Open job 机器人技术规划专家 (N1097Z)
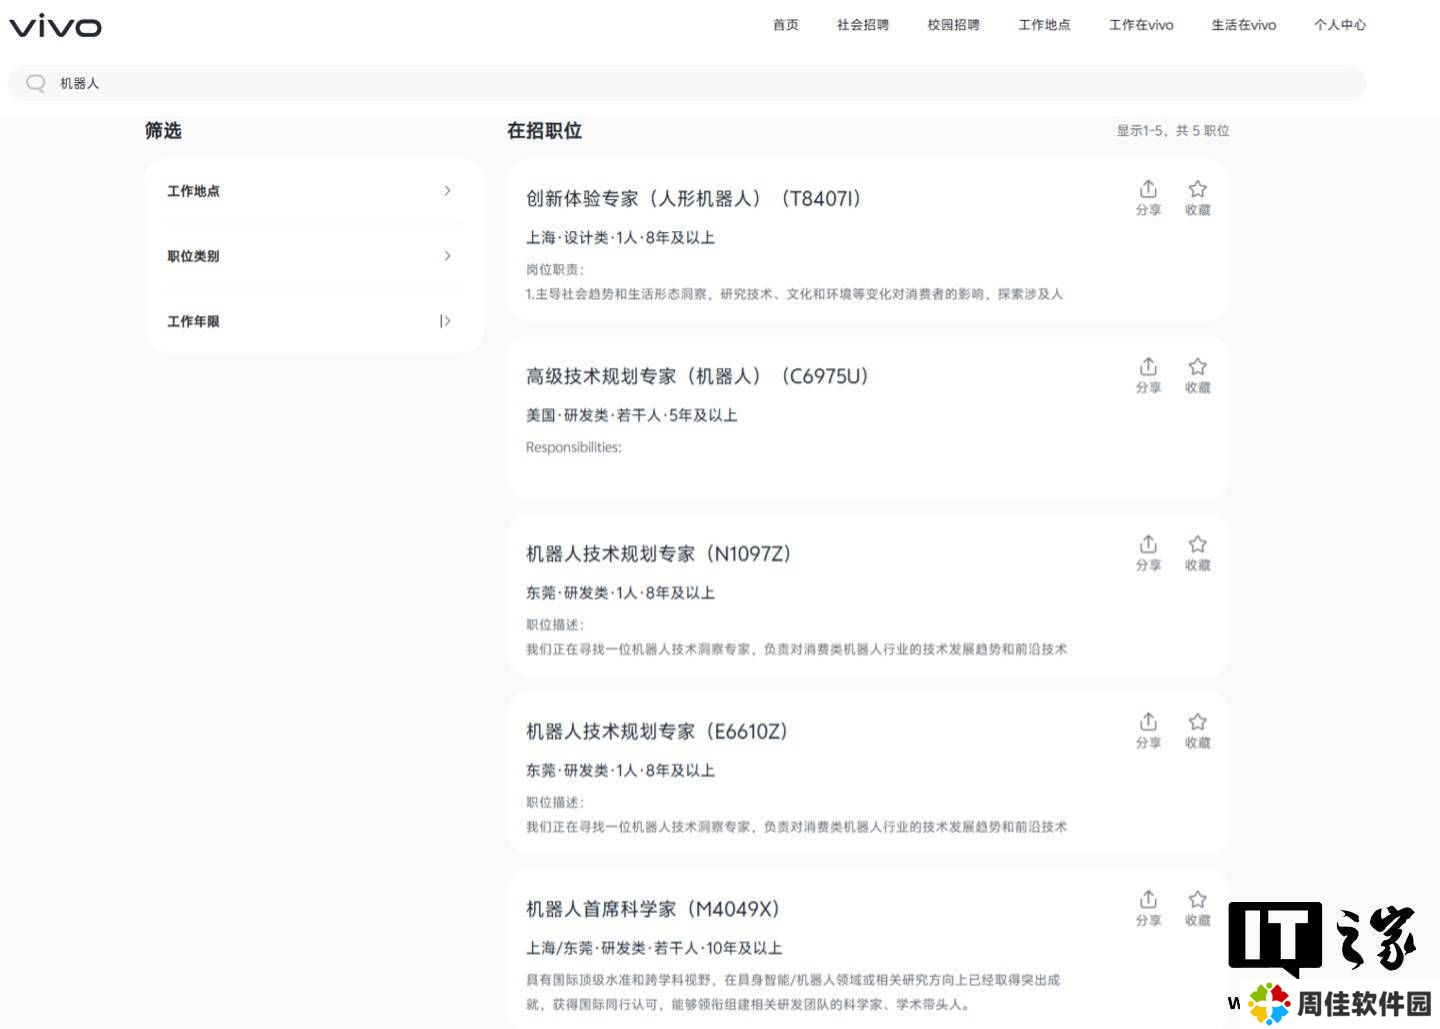 tap(659, 554)
